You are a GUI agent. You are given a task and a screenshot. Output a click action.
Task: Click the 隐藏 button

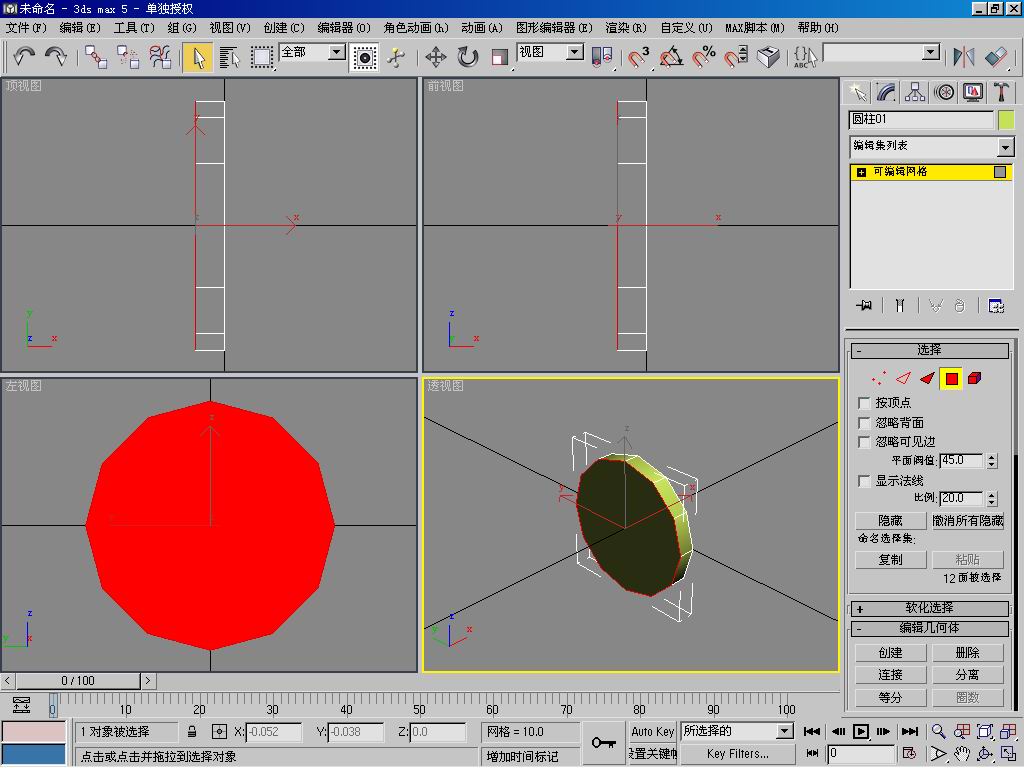(x=890, y=520)
